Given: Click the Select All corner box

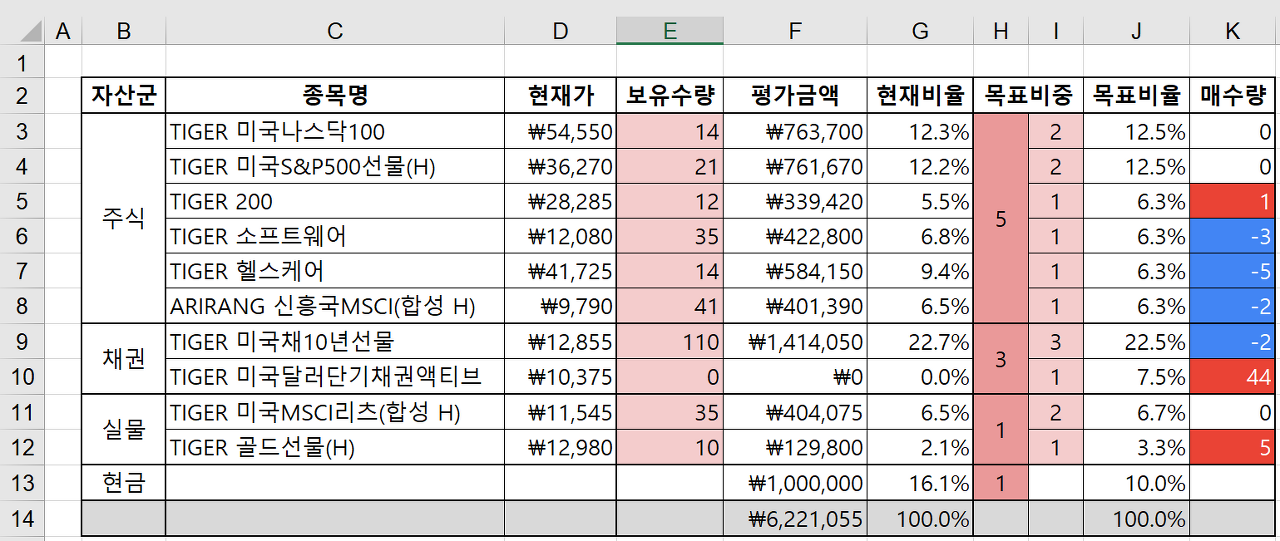Looking at the screenshot, I should pyautogui.click(x=24, y=31).
